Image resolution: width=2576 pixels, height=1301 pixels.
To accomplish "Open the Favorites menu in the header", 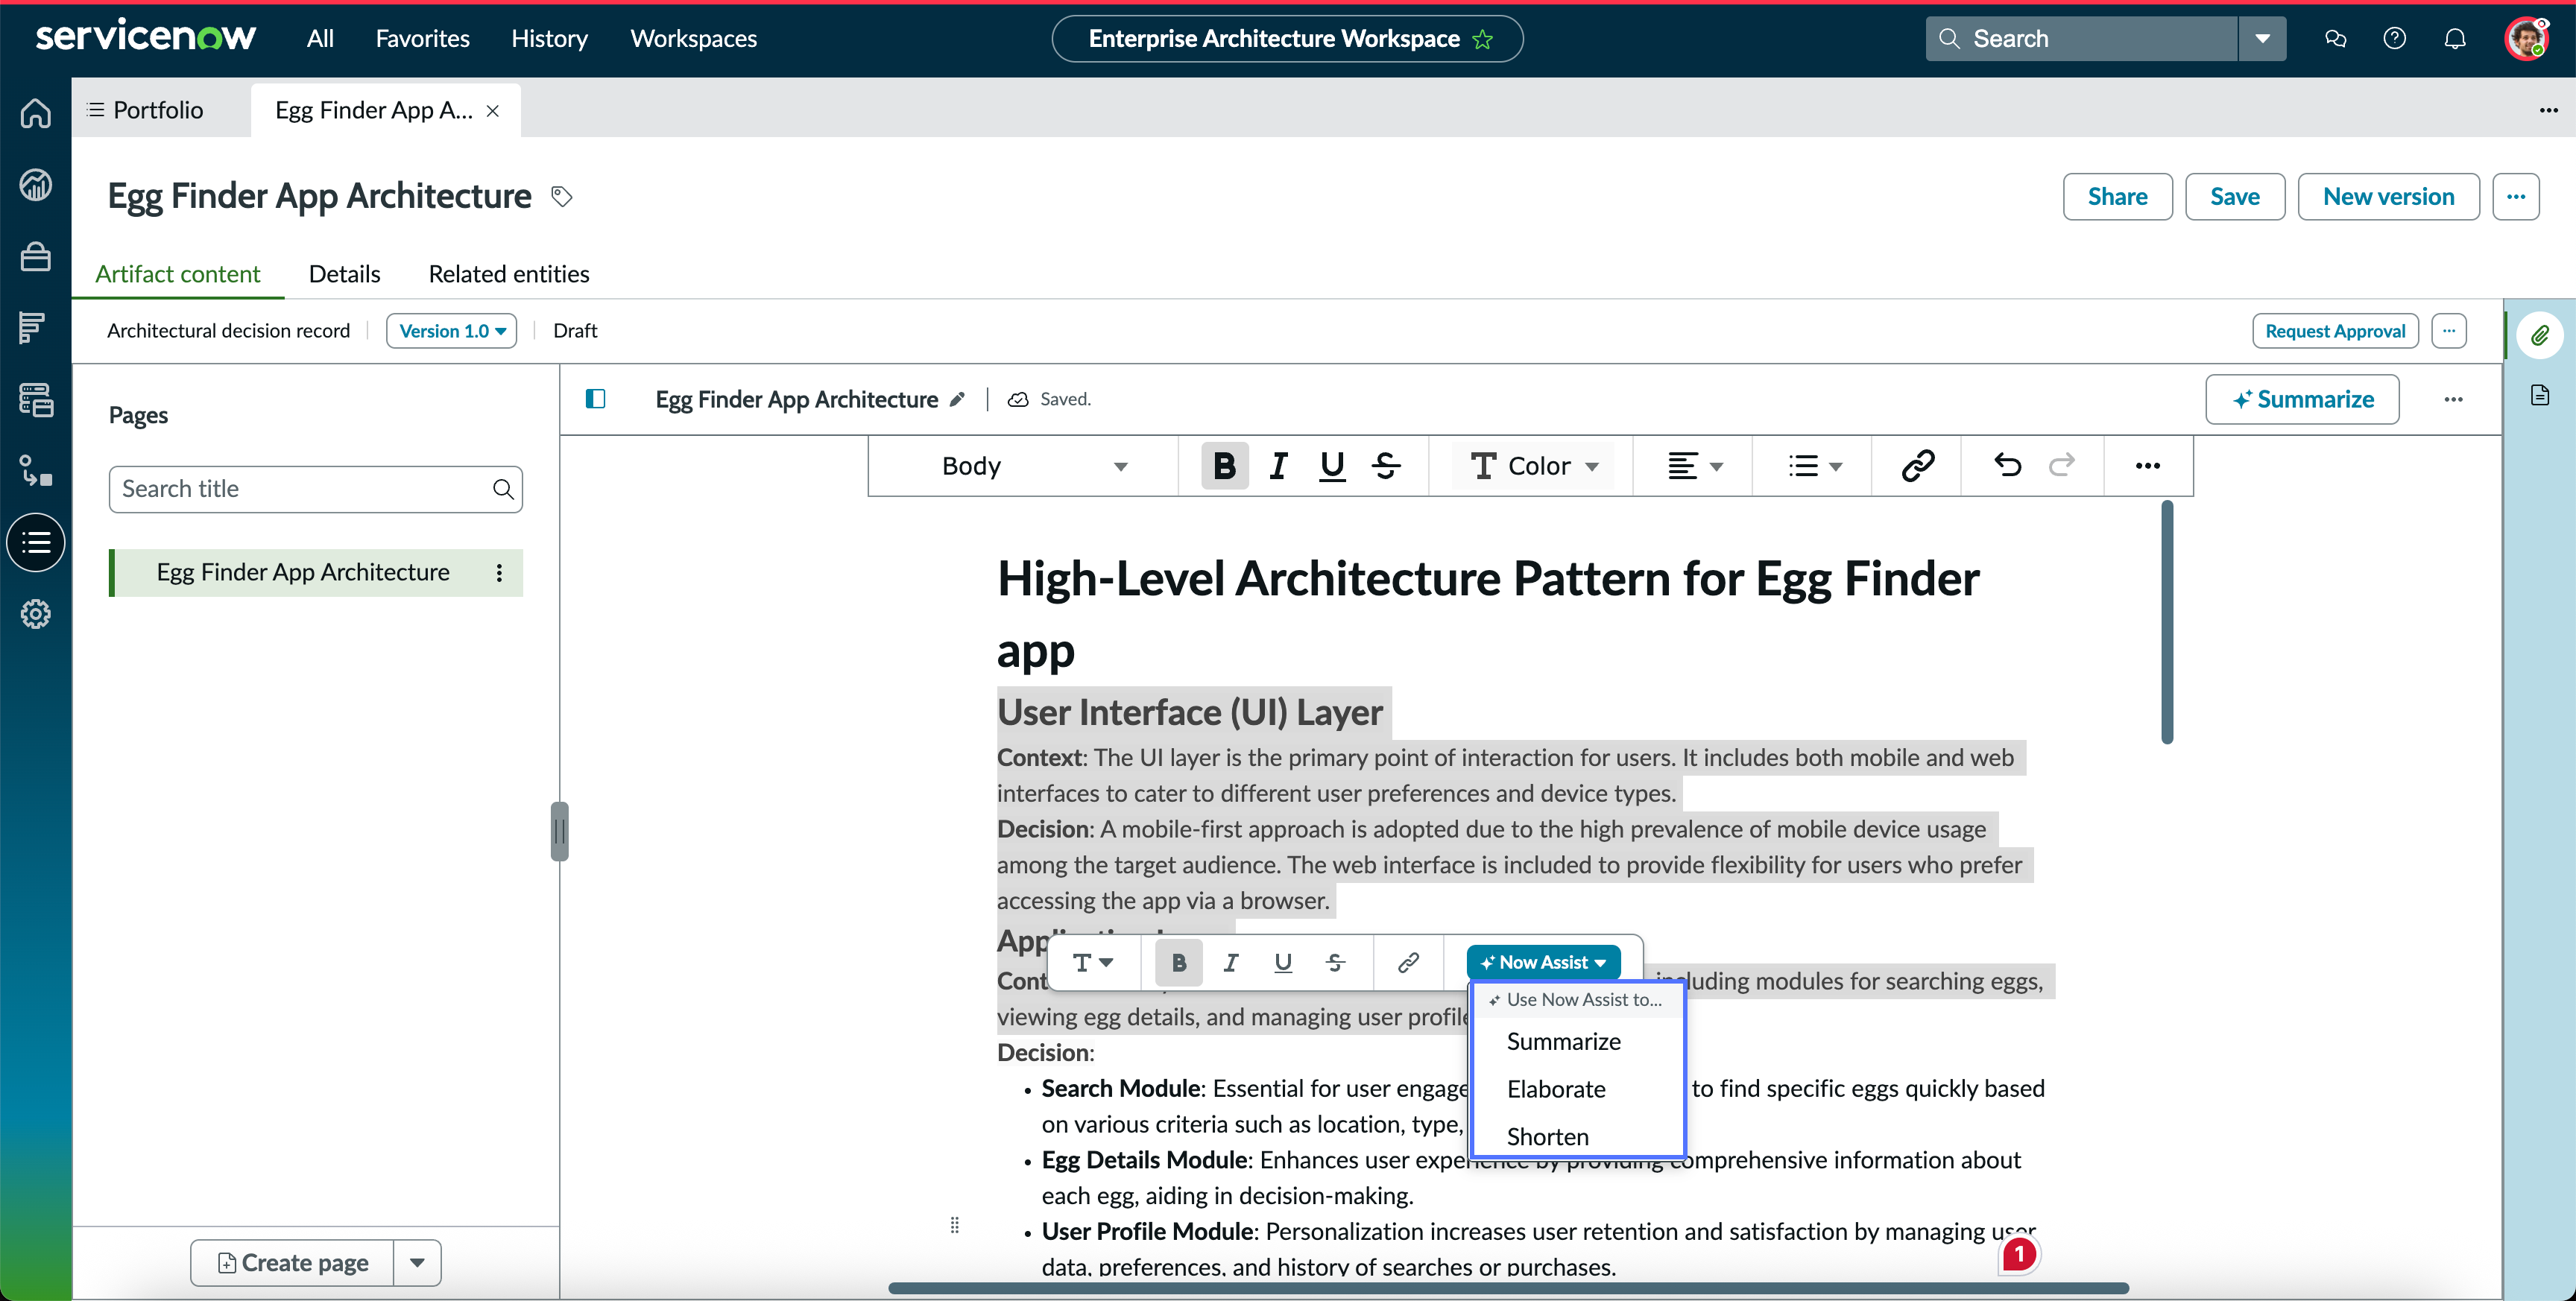I will click(422, 39).
